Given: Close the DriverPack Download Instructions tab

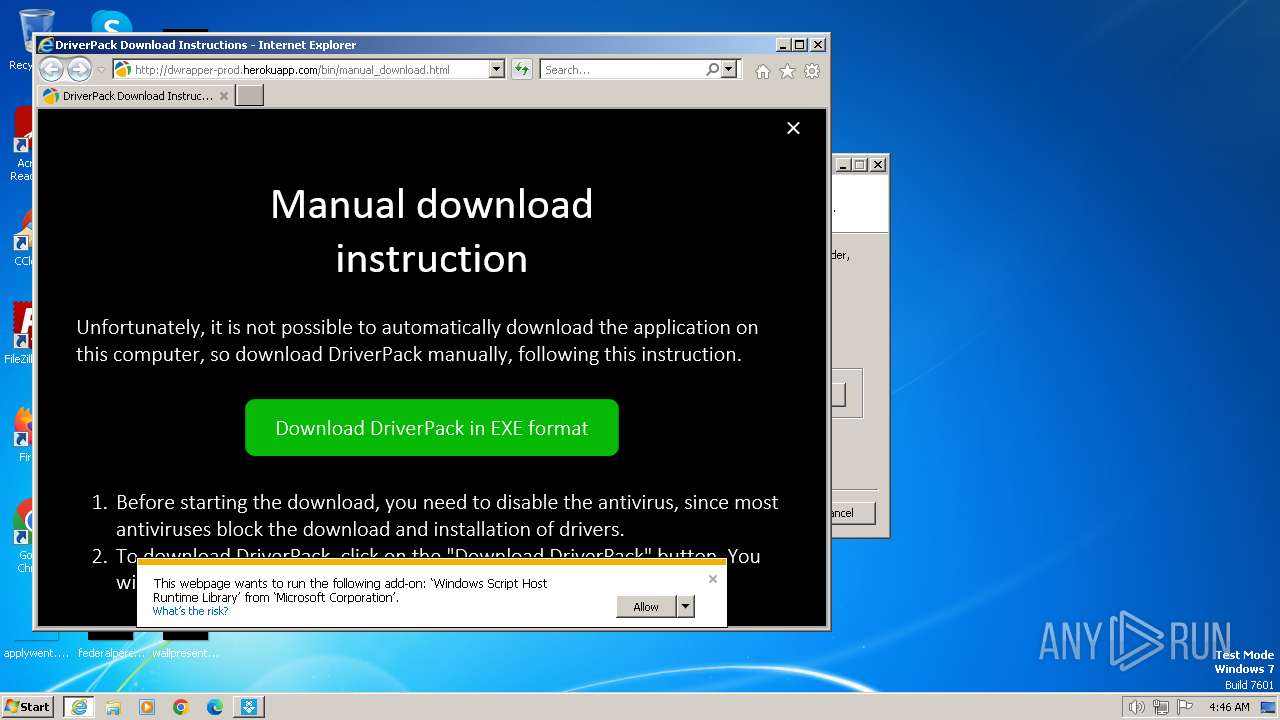Looking at the screenshot, I should (224, 96).
